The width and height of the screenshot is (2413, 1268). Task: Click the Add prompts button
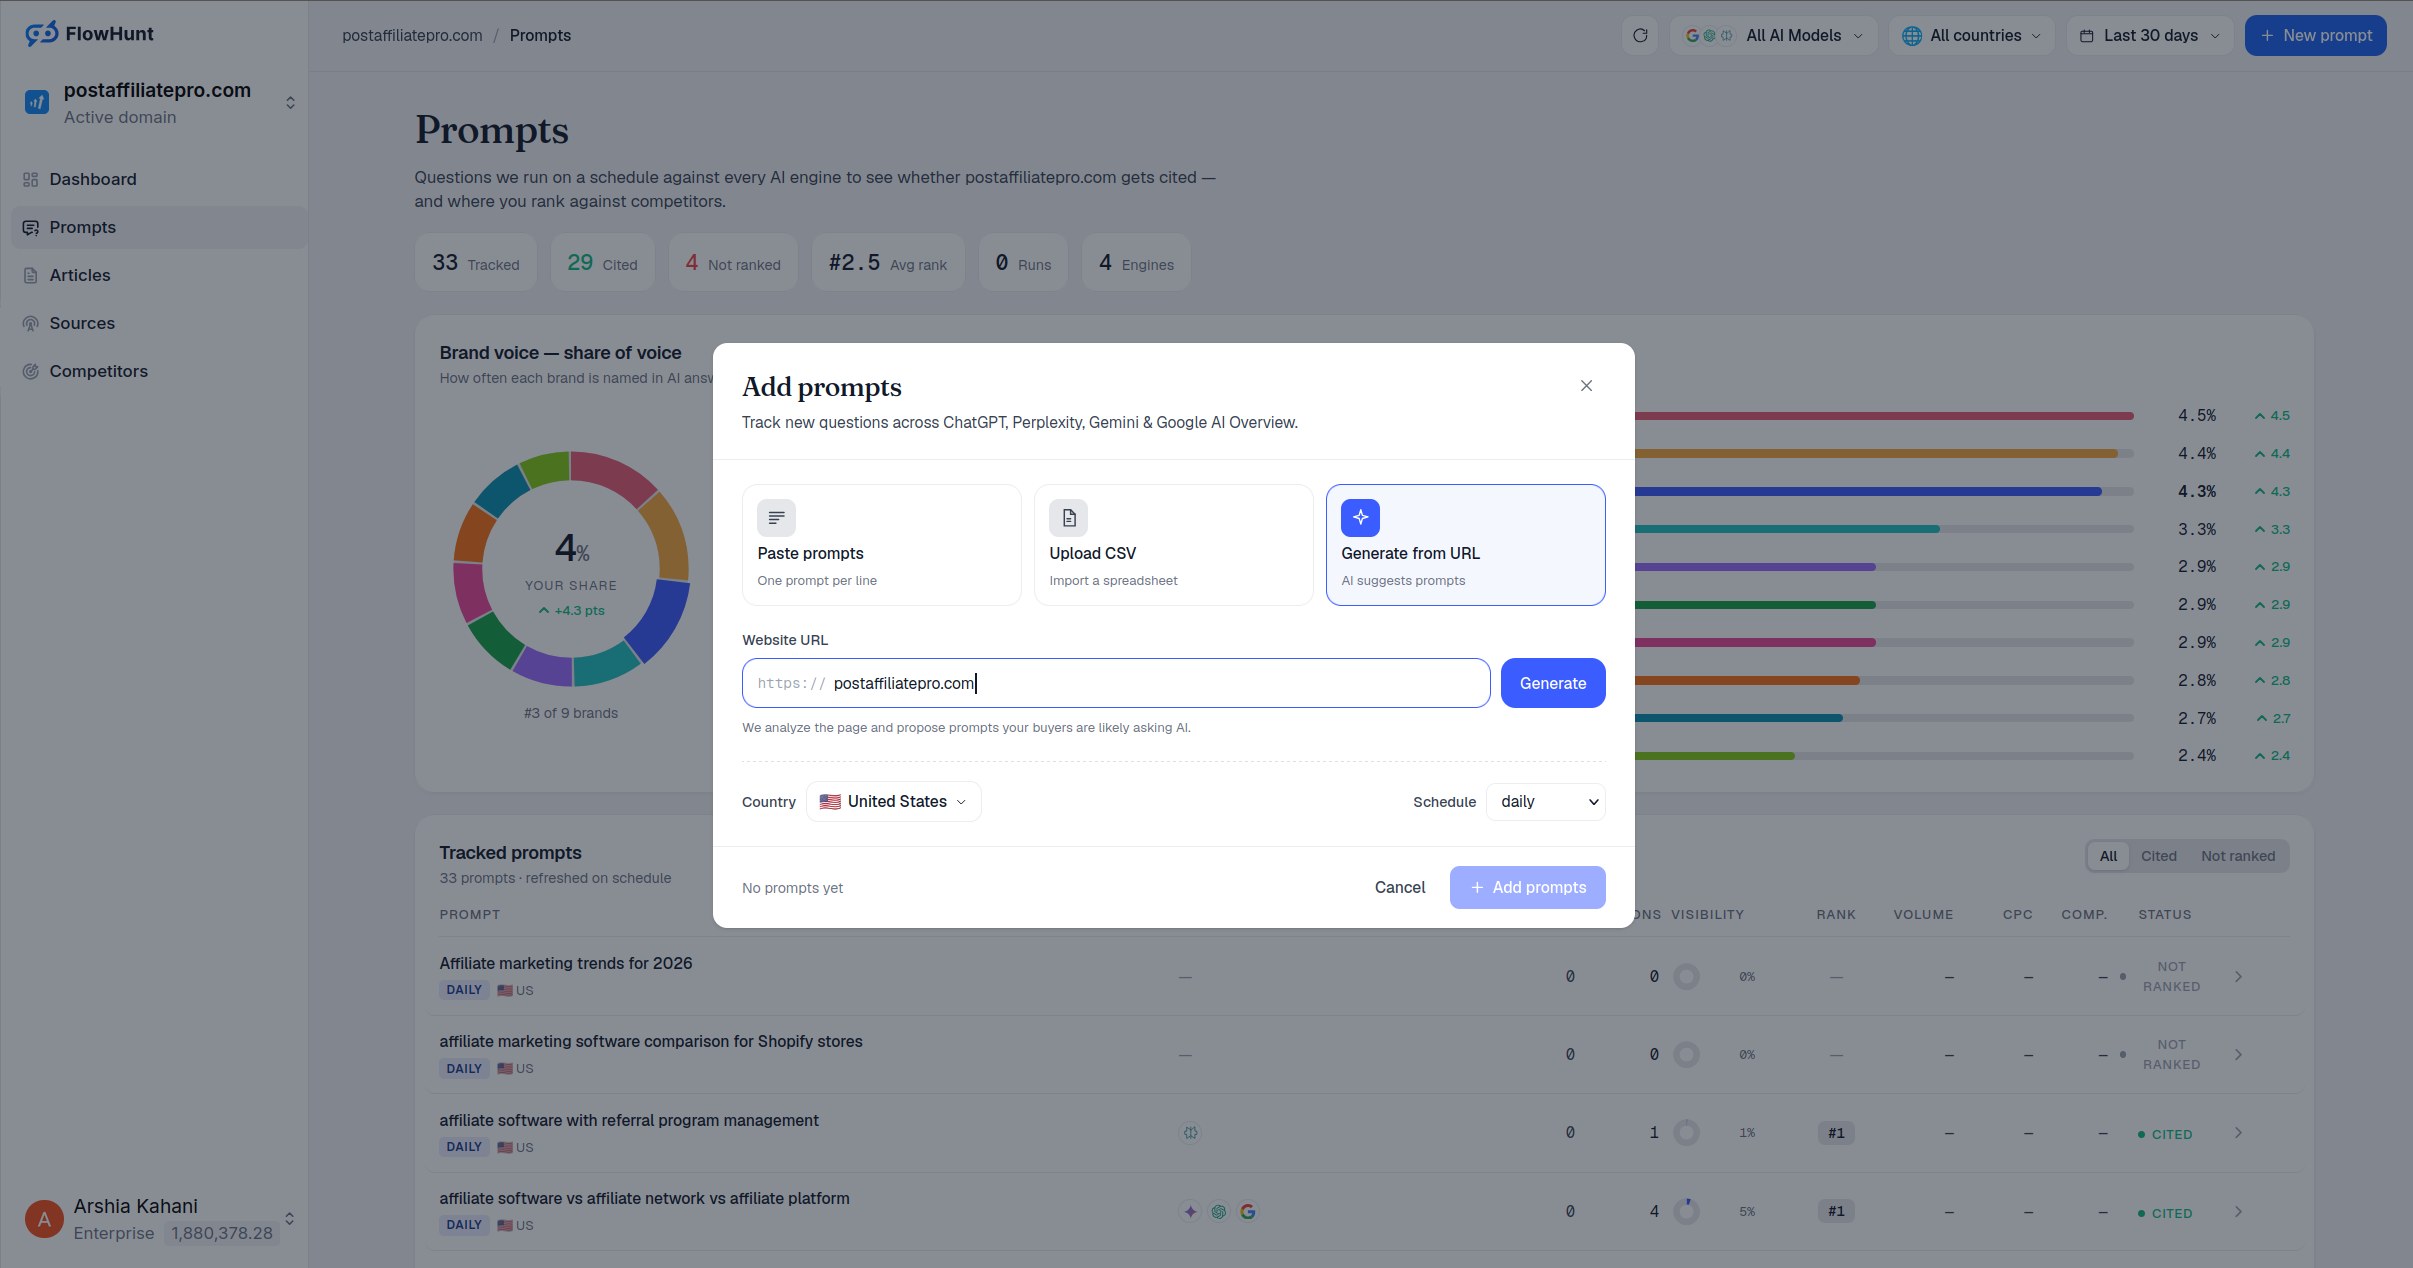tap(1527, 887)
